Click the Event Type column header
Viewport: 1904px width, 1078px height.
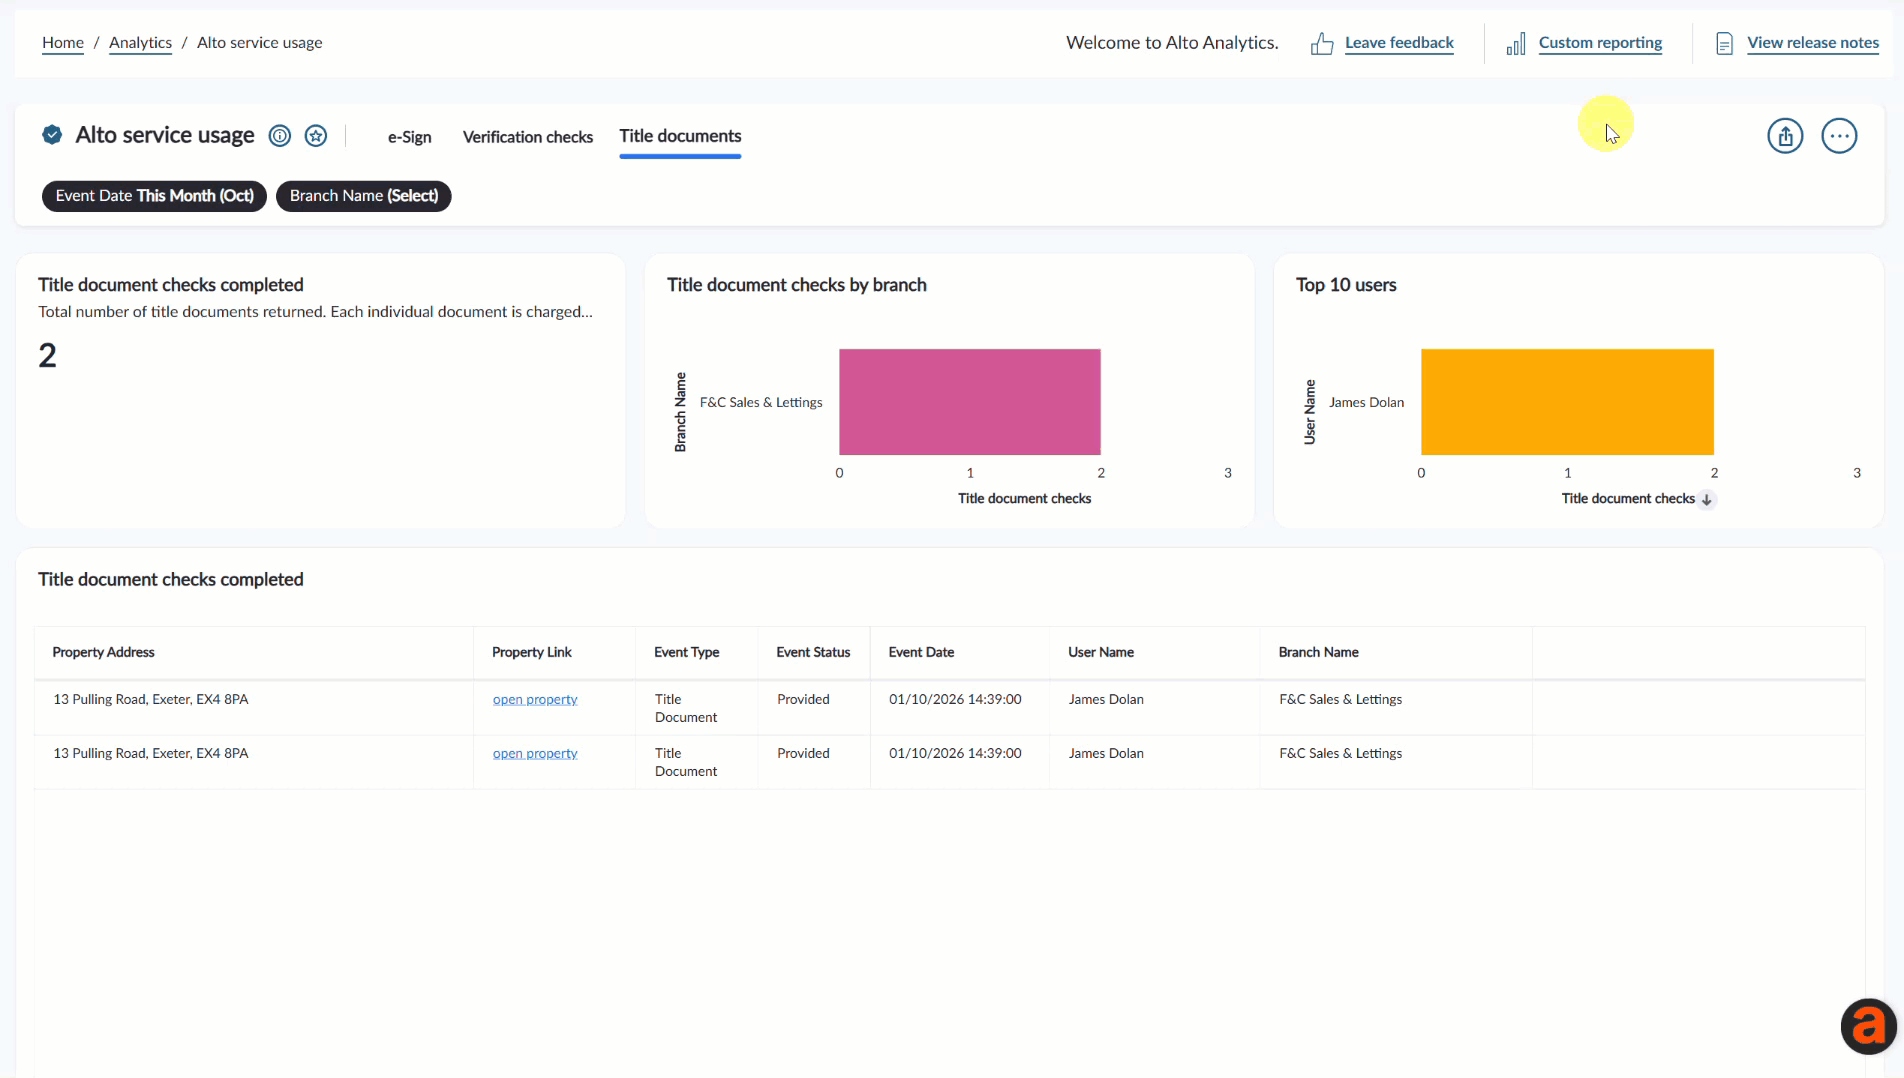point(687,653)
